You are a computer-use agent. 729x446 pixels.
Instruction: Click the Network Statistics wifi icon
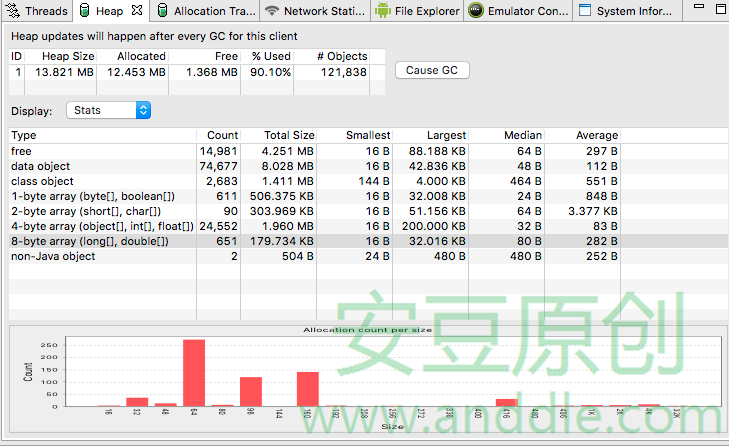(272, 10)
